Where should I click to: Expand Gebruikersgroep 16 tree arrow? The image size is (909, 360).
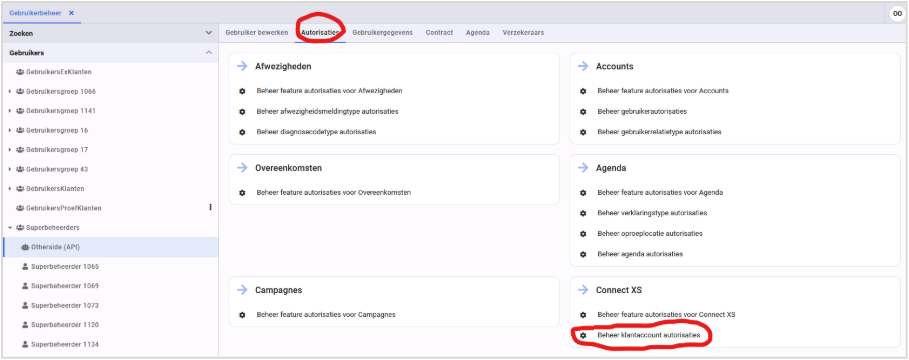10,130
